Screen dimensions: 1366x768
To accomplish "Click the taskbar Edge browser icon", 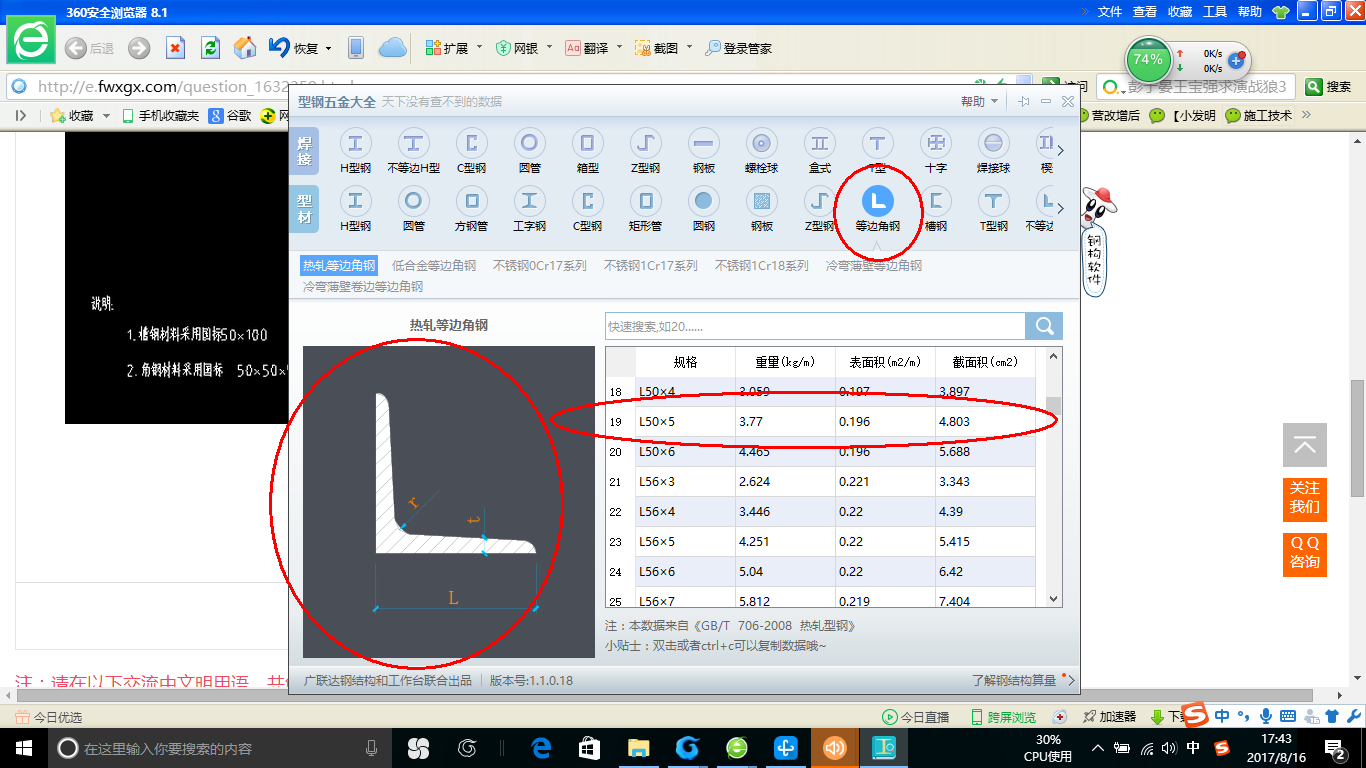I will [x=542, y=747].
